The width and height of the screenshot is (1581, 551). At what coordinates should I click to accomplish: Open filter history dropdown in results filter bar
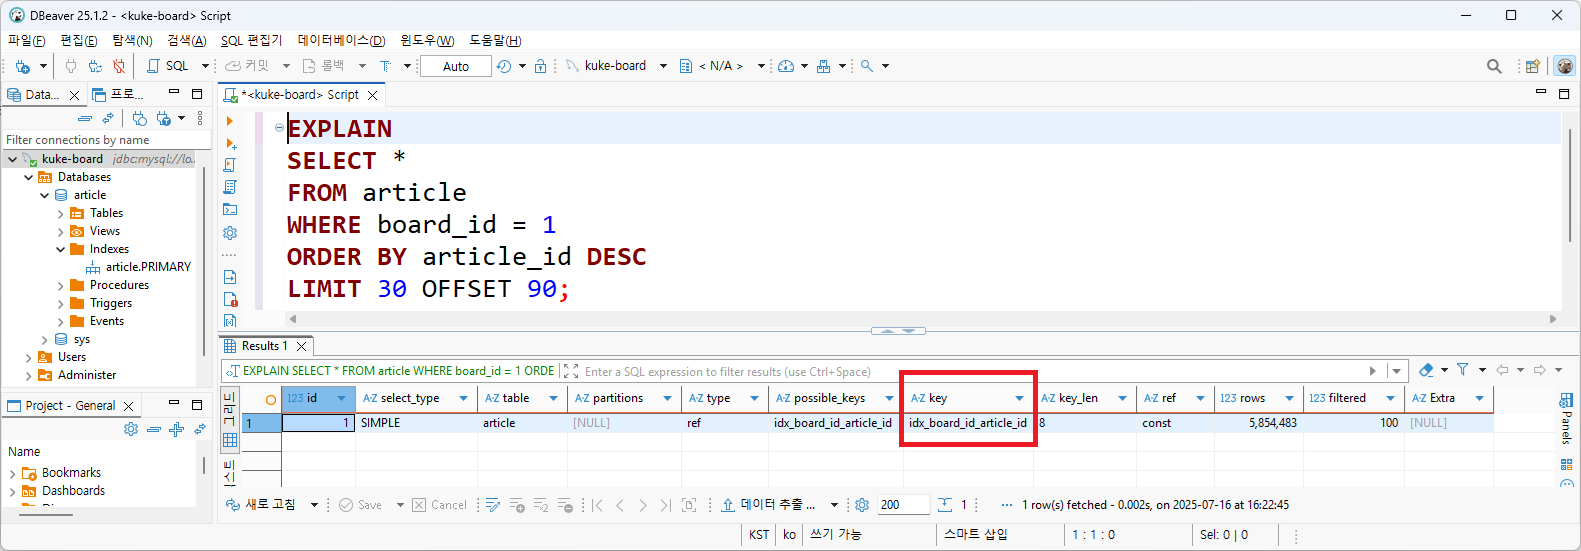[1396, 371]
